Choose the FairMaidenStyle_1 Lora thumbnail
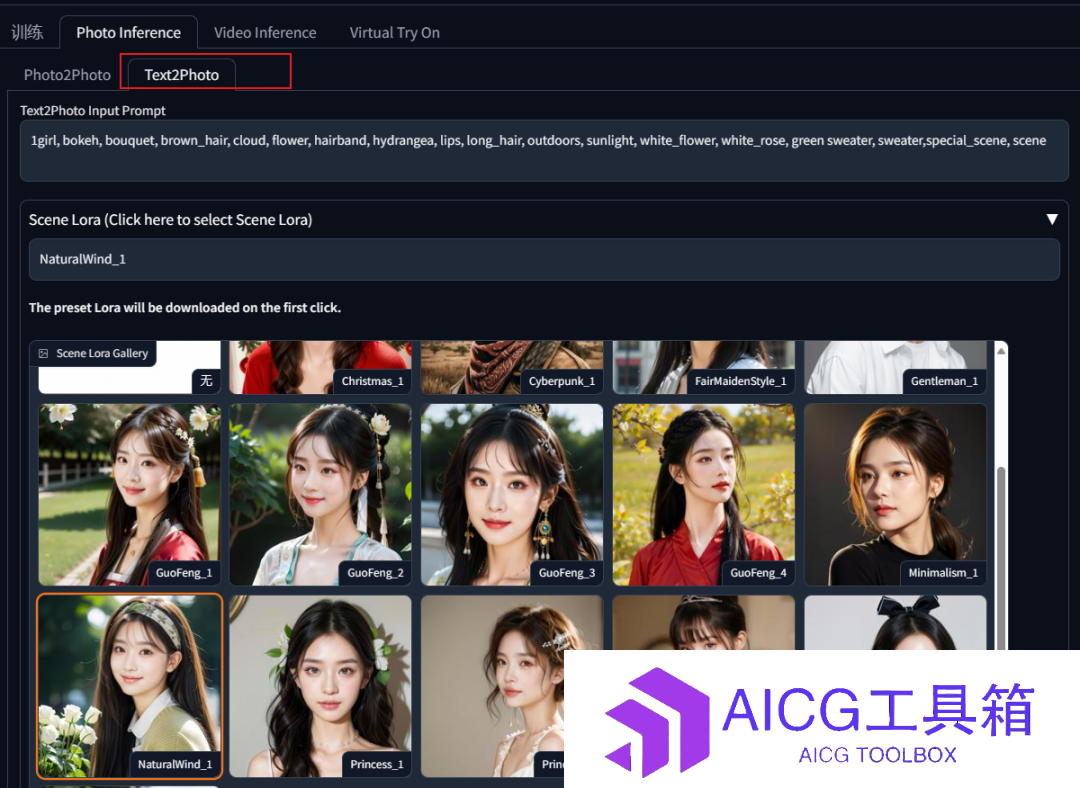Image resolution: width=1080 pixels, height=788 pixels. pyautogui.click(x=703, y=367)
